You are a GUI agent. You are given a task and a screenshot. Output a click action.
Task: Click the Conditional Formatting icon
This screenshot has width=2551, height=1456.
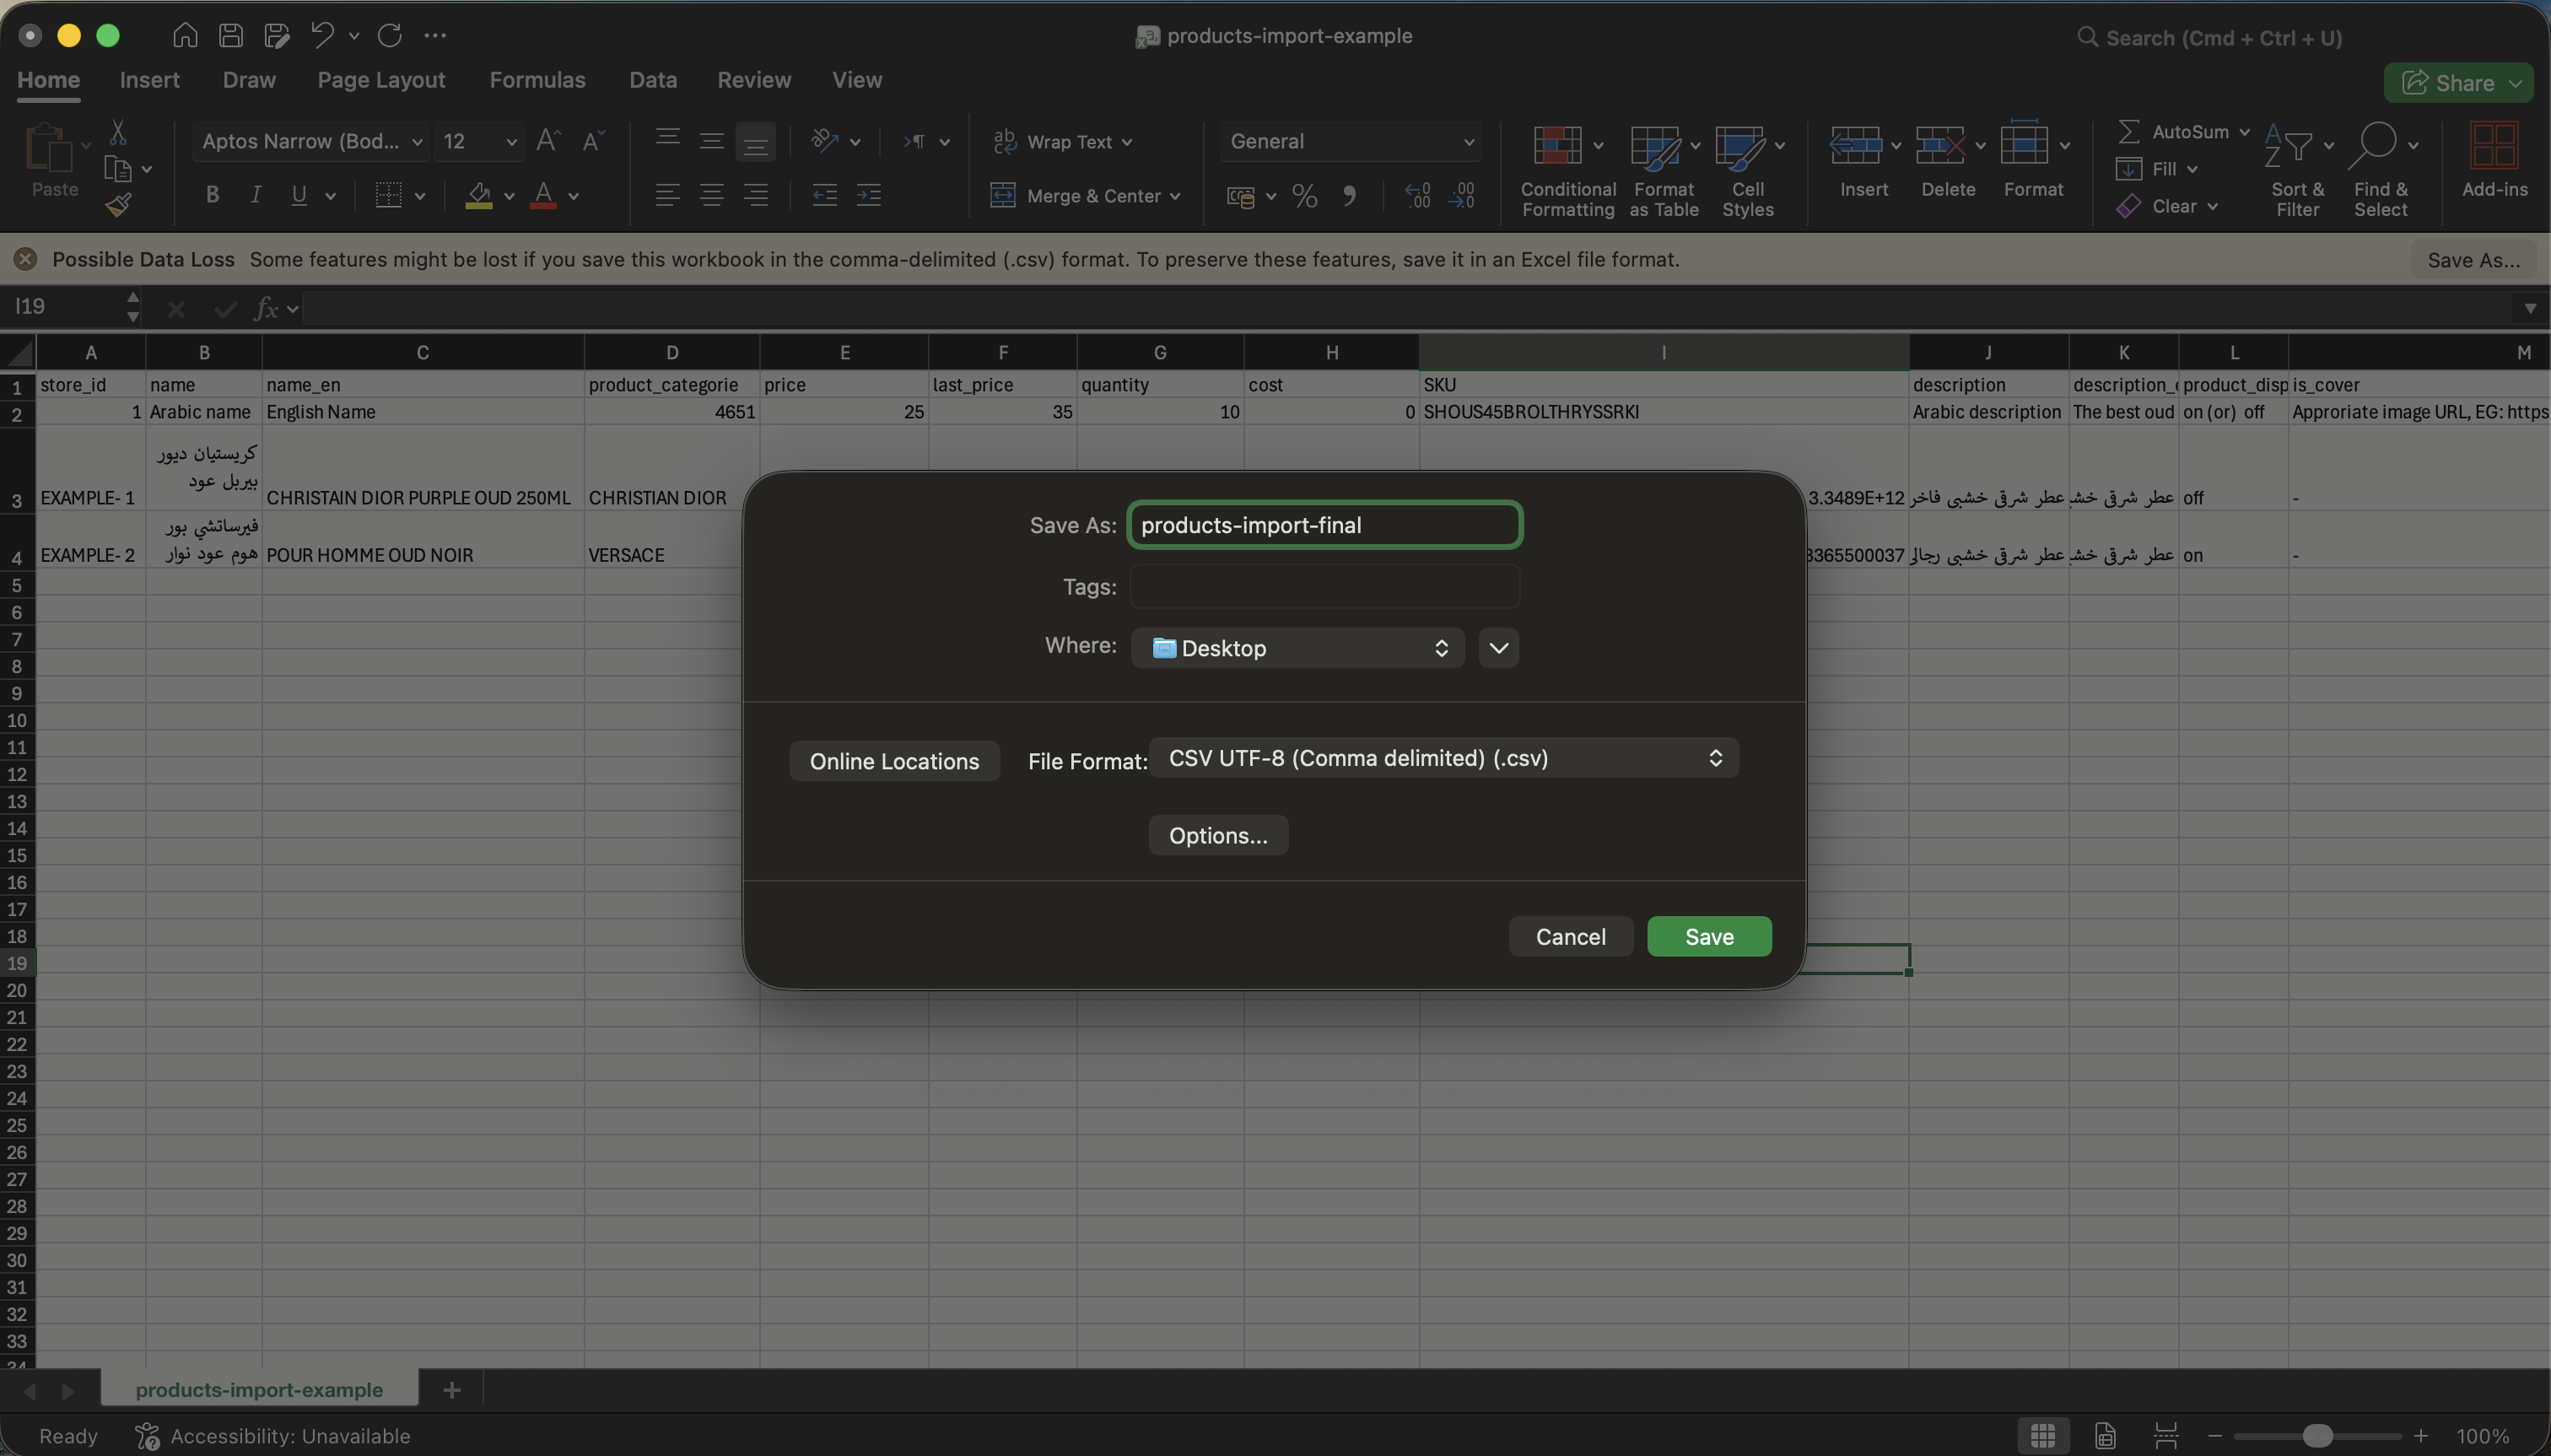1557,146
